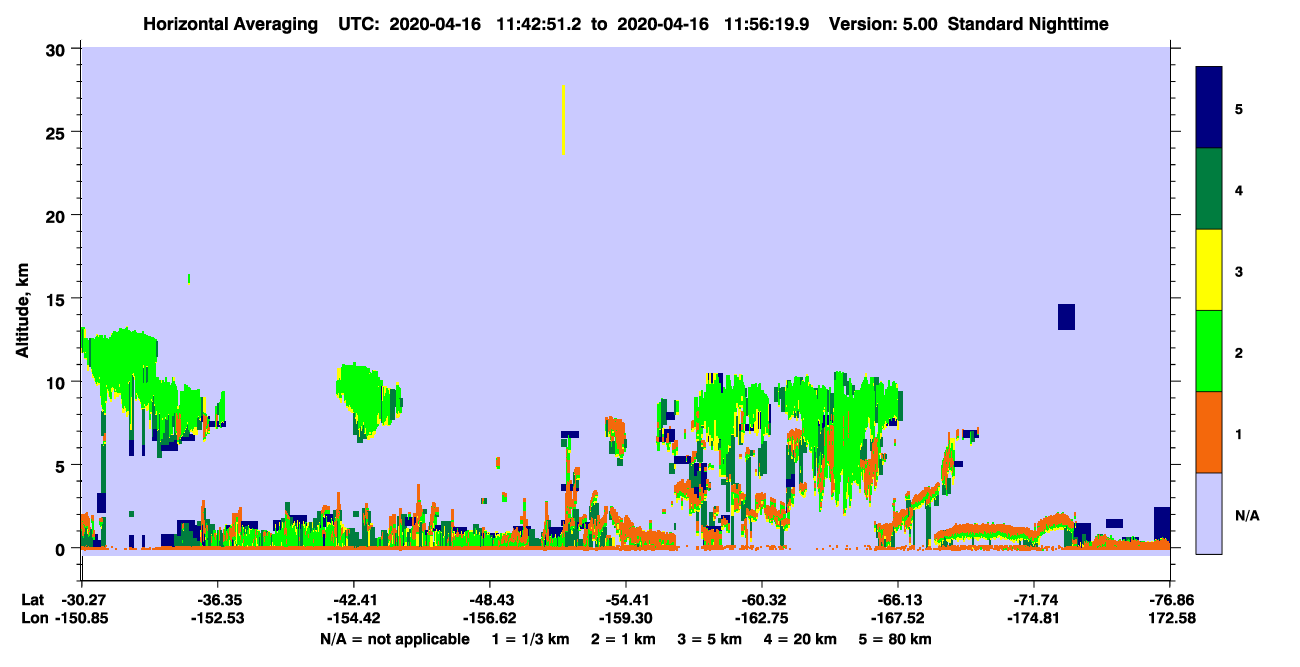
Task: Click the dark green level 4 colorbar segment
Action: pos(1209,189)
